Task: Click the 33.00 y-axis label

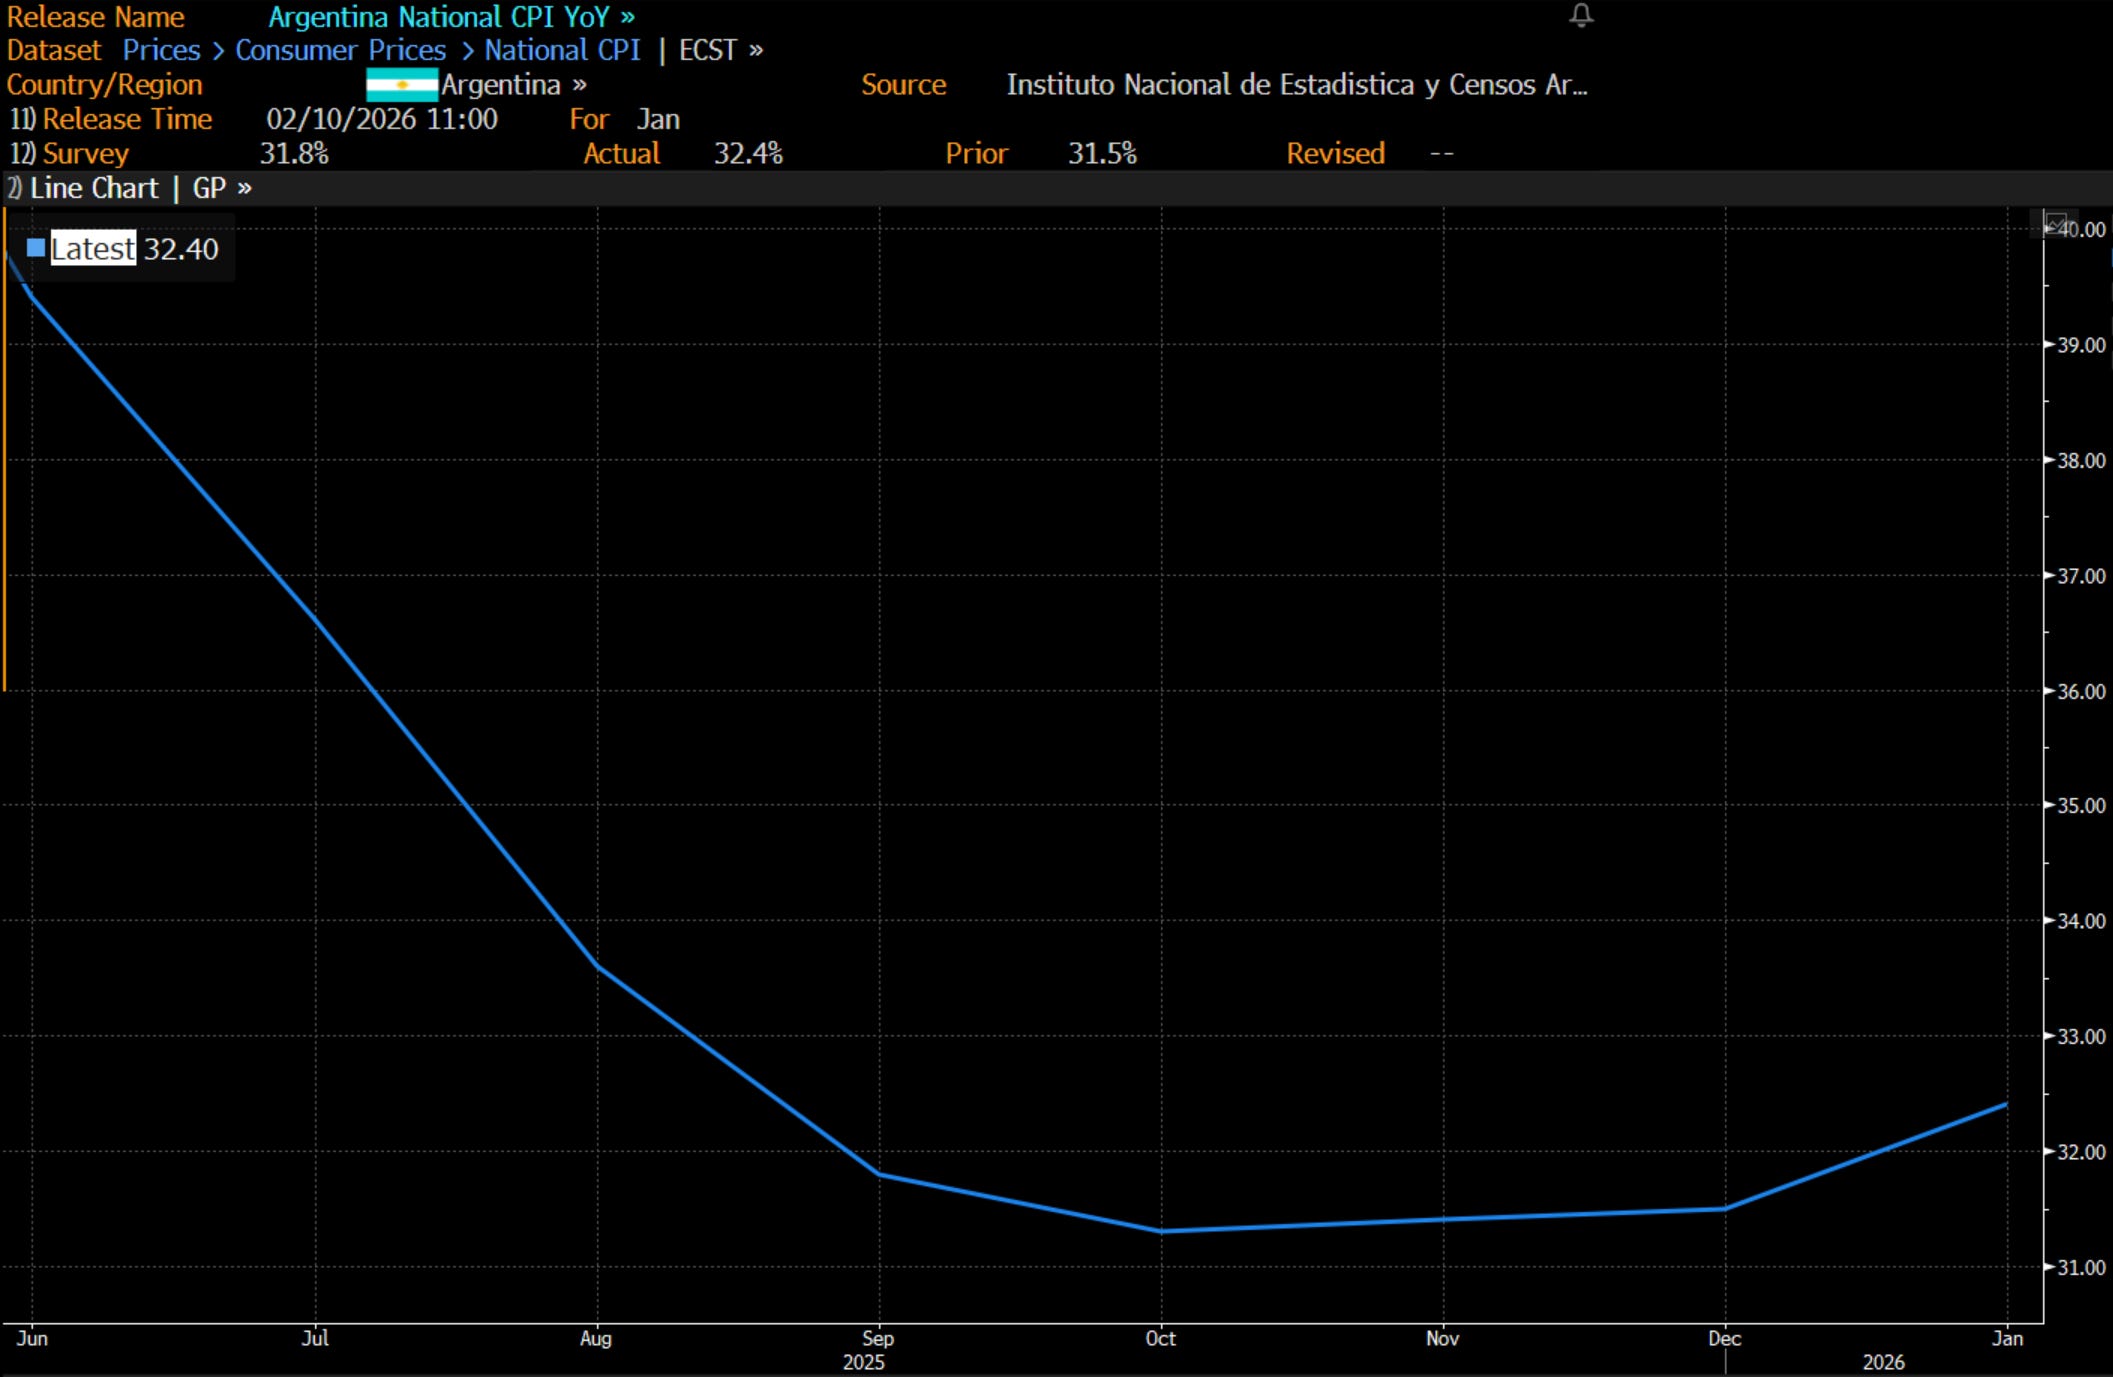Action: tap(2082, 1037)
